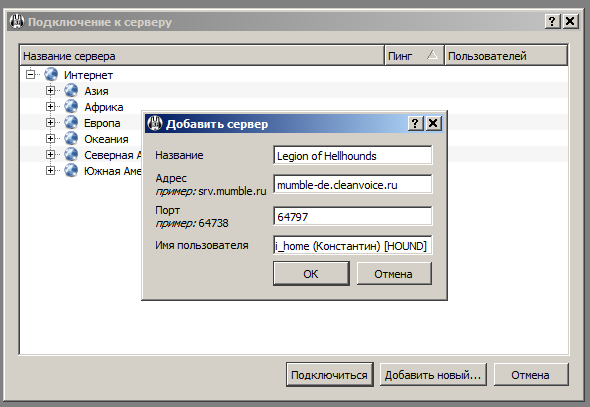
Task: Click the help question mark in Подключение к серверу window
Action: (x=552, y=21)
